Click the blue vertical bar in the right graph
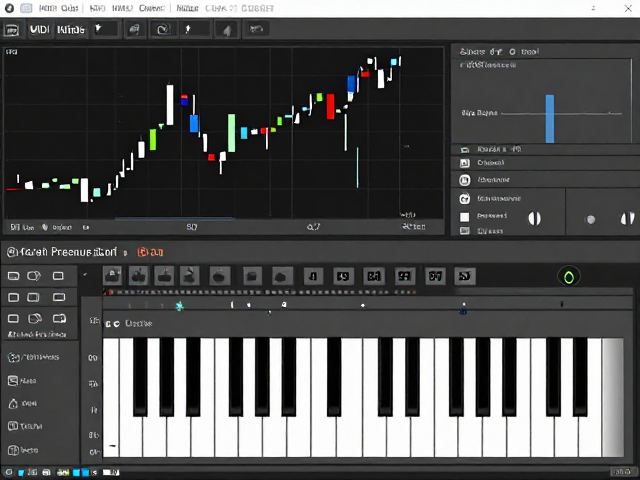The height and width of the screenshot is (480, 640). click(550, 119)
